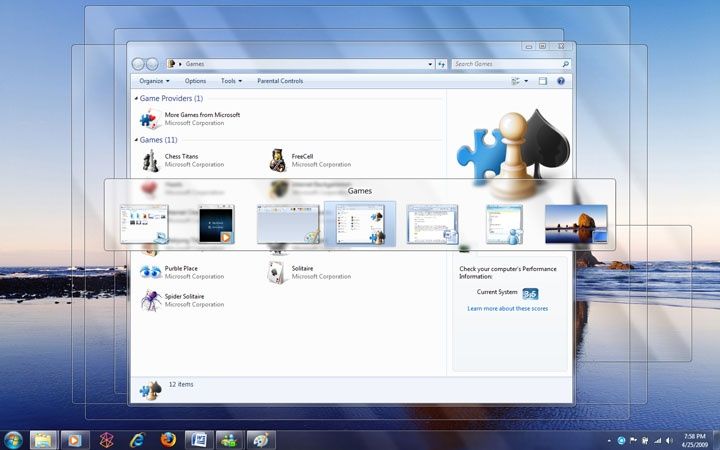This screenshot has height=450, width=720.
Task: Collapse the Game Providers group
Action: click(x=136, y=99)
